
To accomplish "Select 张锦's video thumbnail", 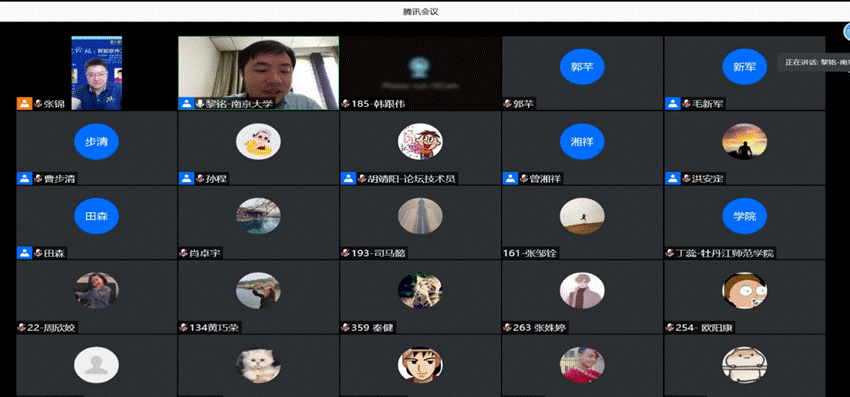I will click(x=96, y=73).
